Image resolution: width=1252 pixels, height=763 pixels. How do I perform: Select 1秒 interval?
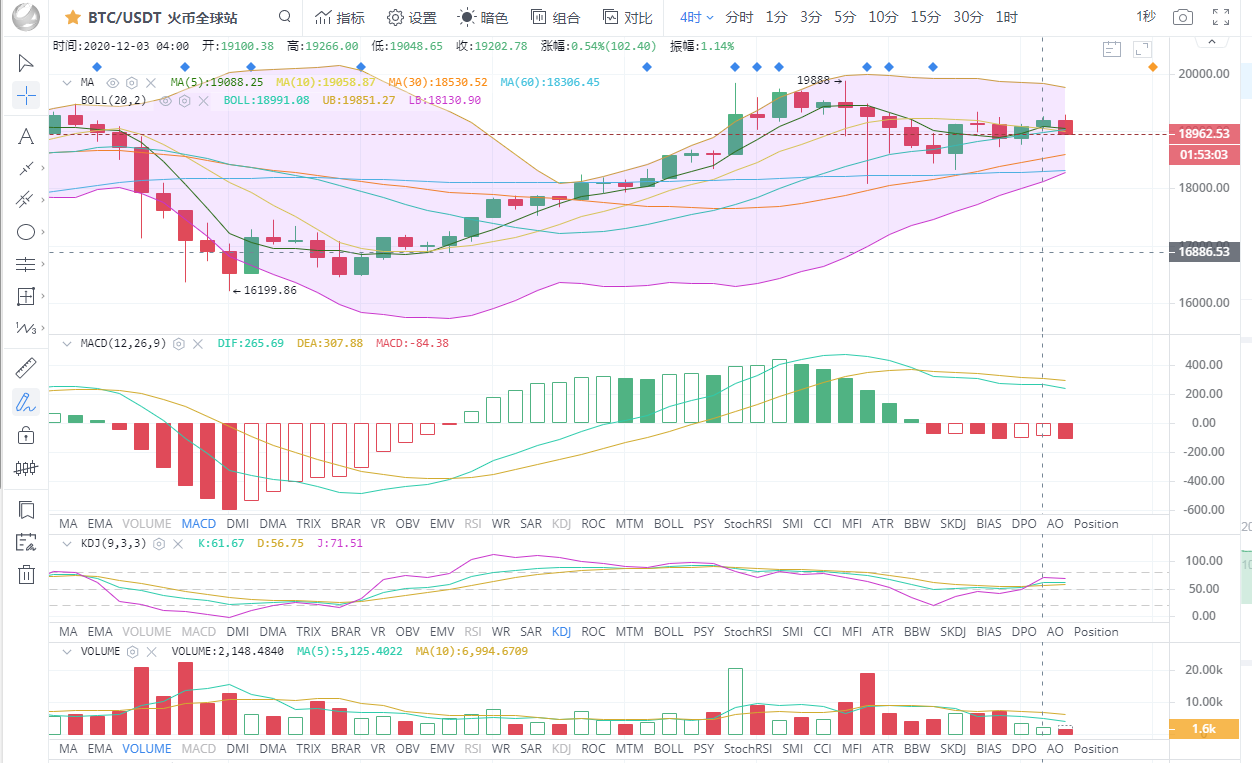(1146, 17)
